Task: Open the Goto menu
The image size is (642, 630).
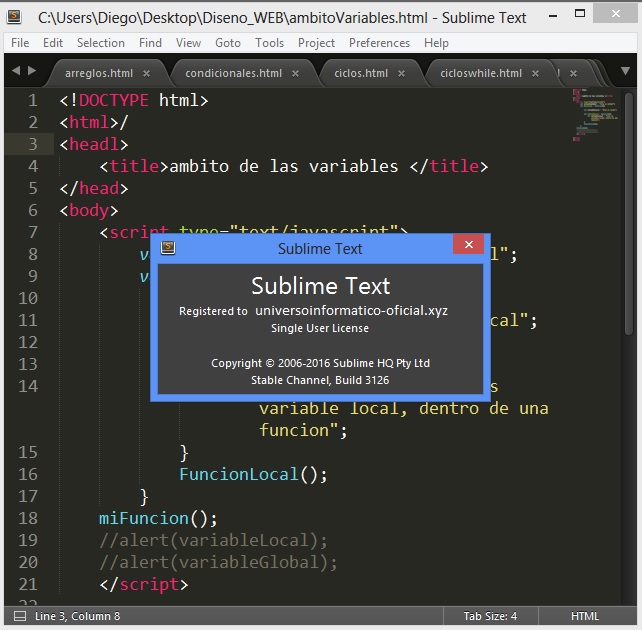Action: tap(228, 43)
